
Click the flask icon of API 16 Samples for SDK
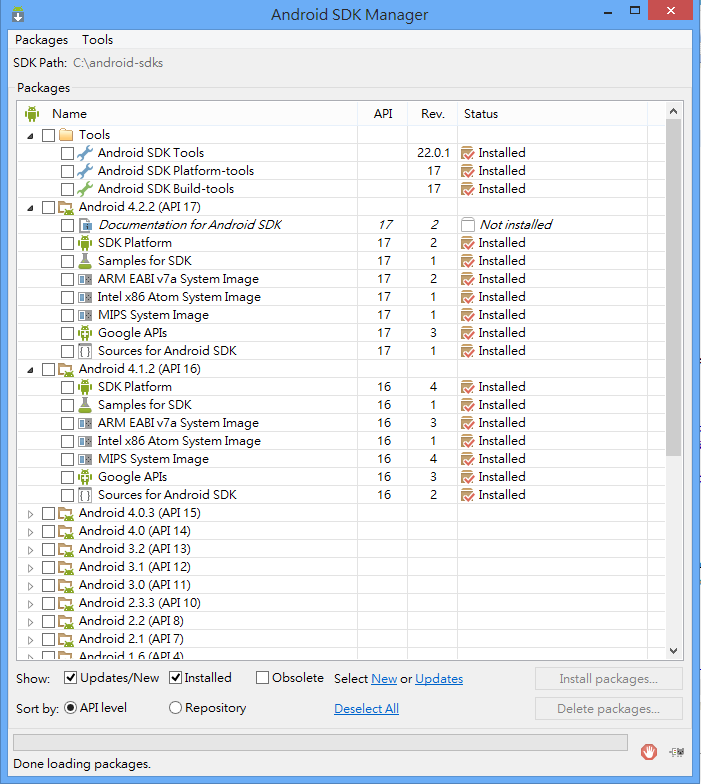pos(85,405)
